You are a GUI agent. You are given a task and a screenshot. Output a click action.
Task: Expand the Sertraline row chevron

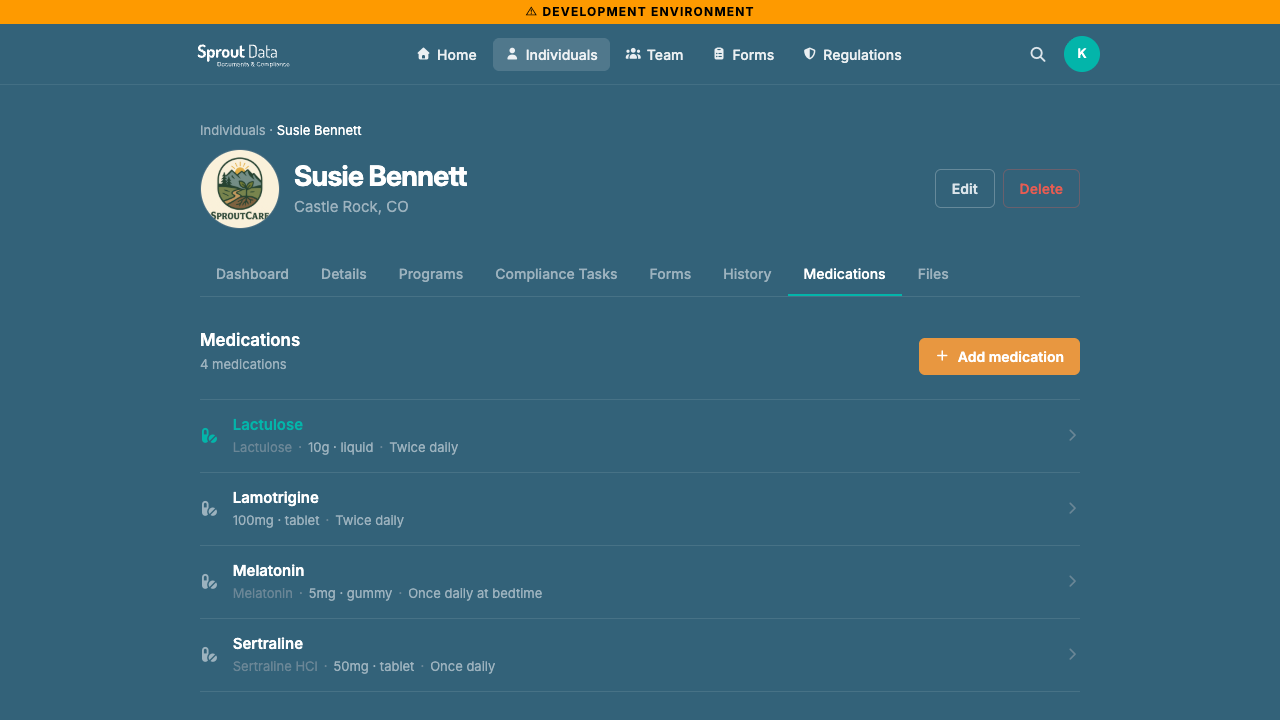pos(1072,654)
